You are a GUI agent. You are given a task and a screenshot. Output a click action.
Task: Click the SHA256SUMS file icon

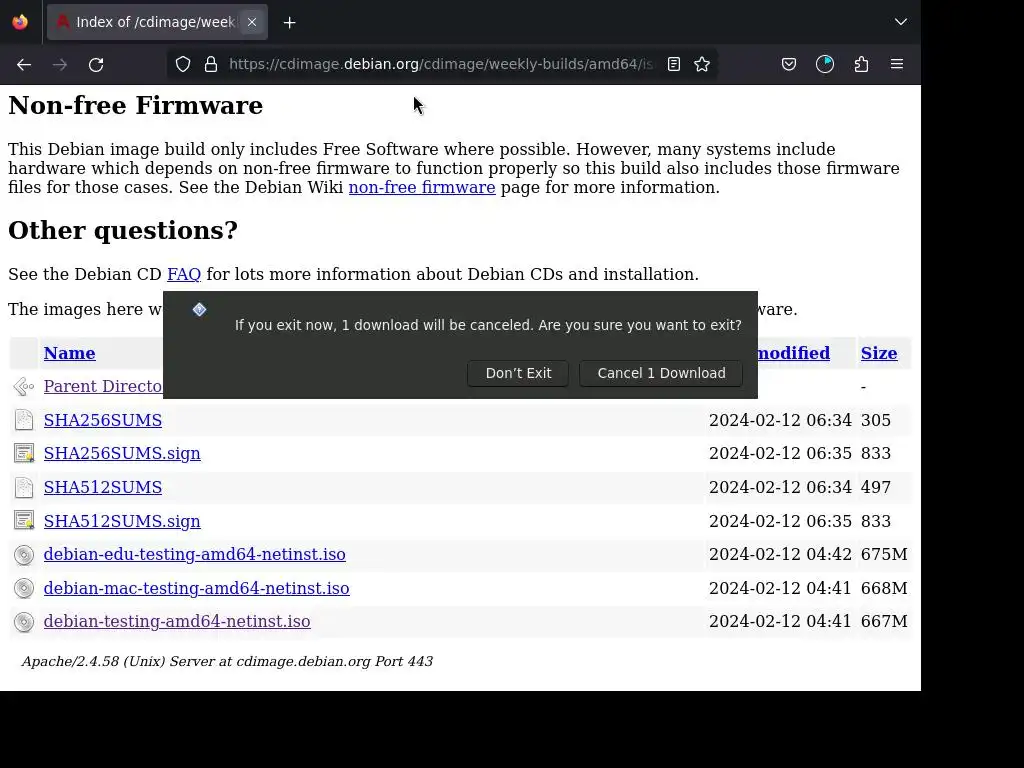pyautogui.click(x=24, y=420)
